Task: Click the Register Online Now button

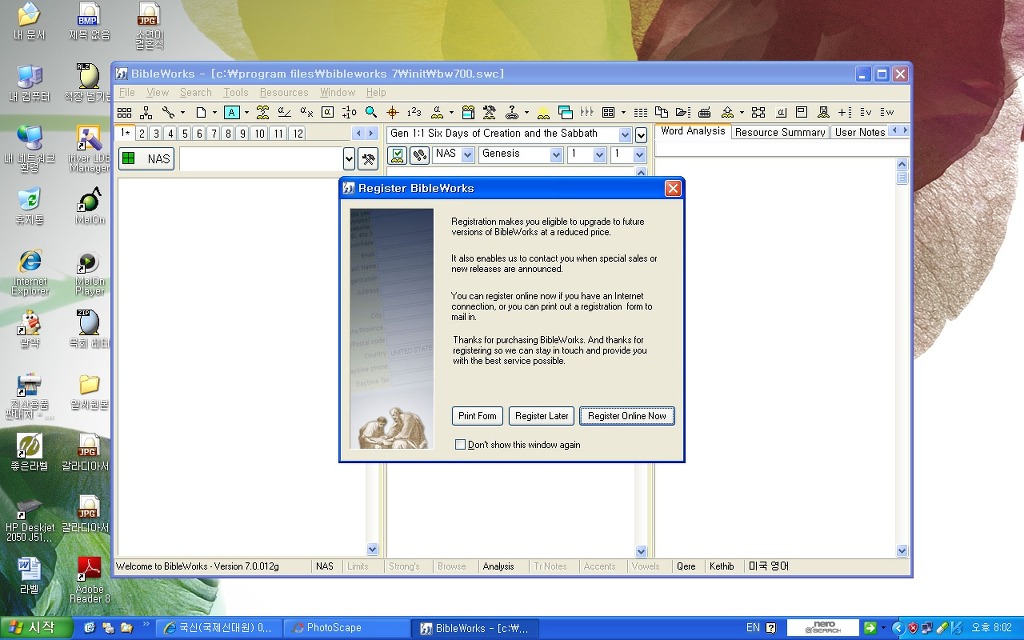Action: pos(627,416)
